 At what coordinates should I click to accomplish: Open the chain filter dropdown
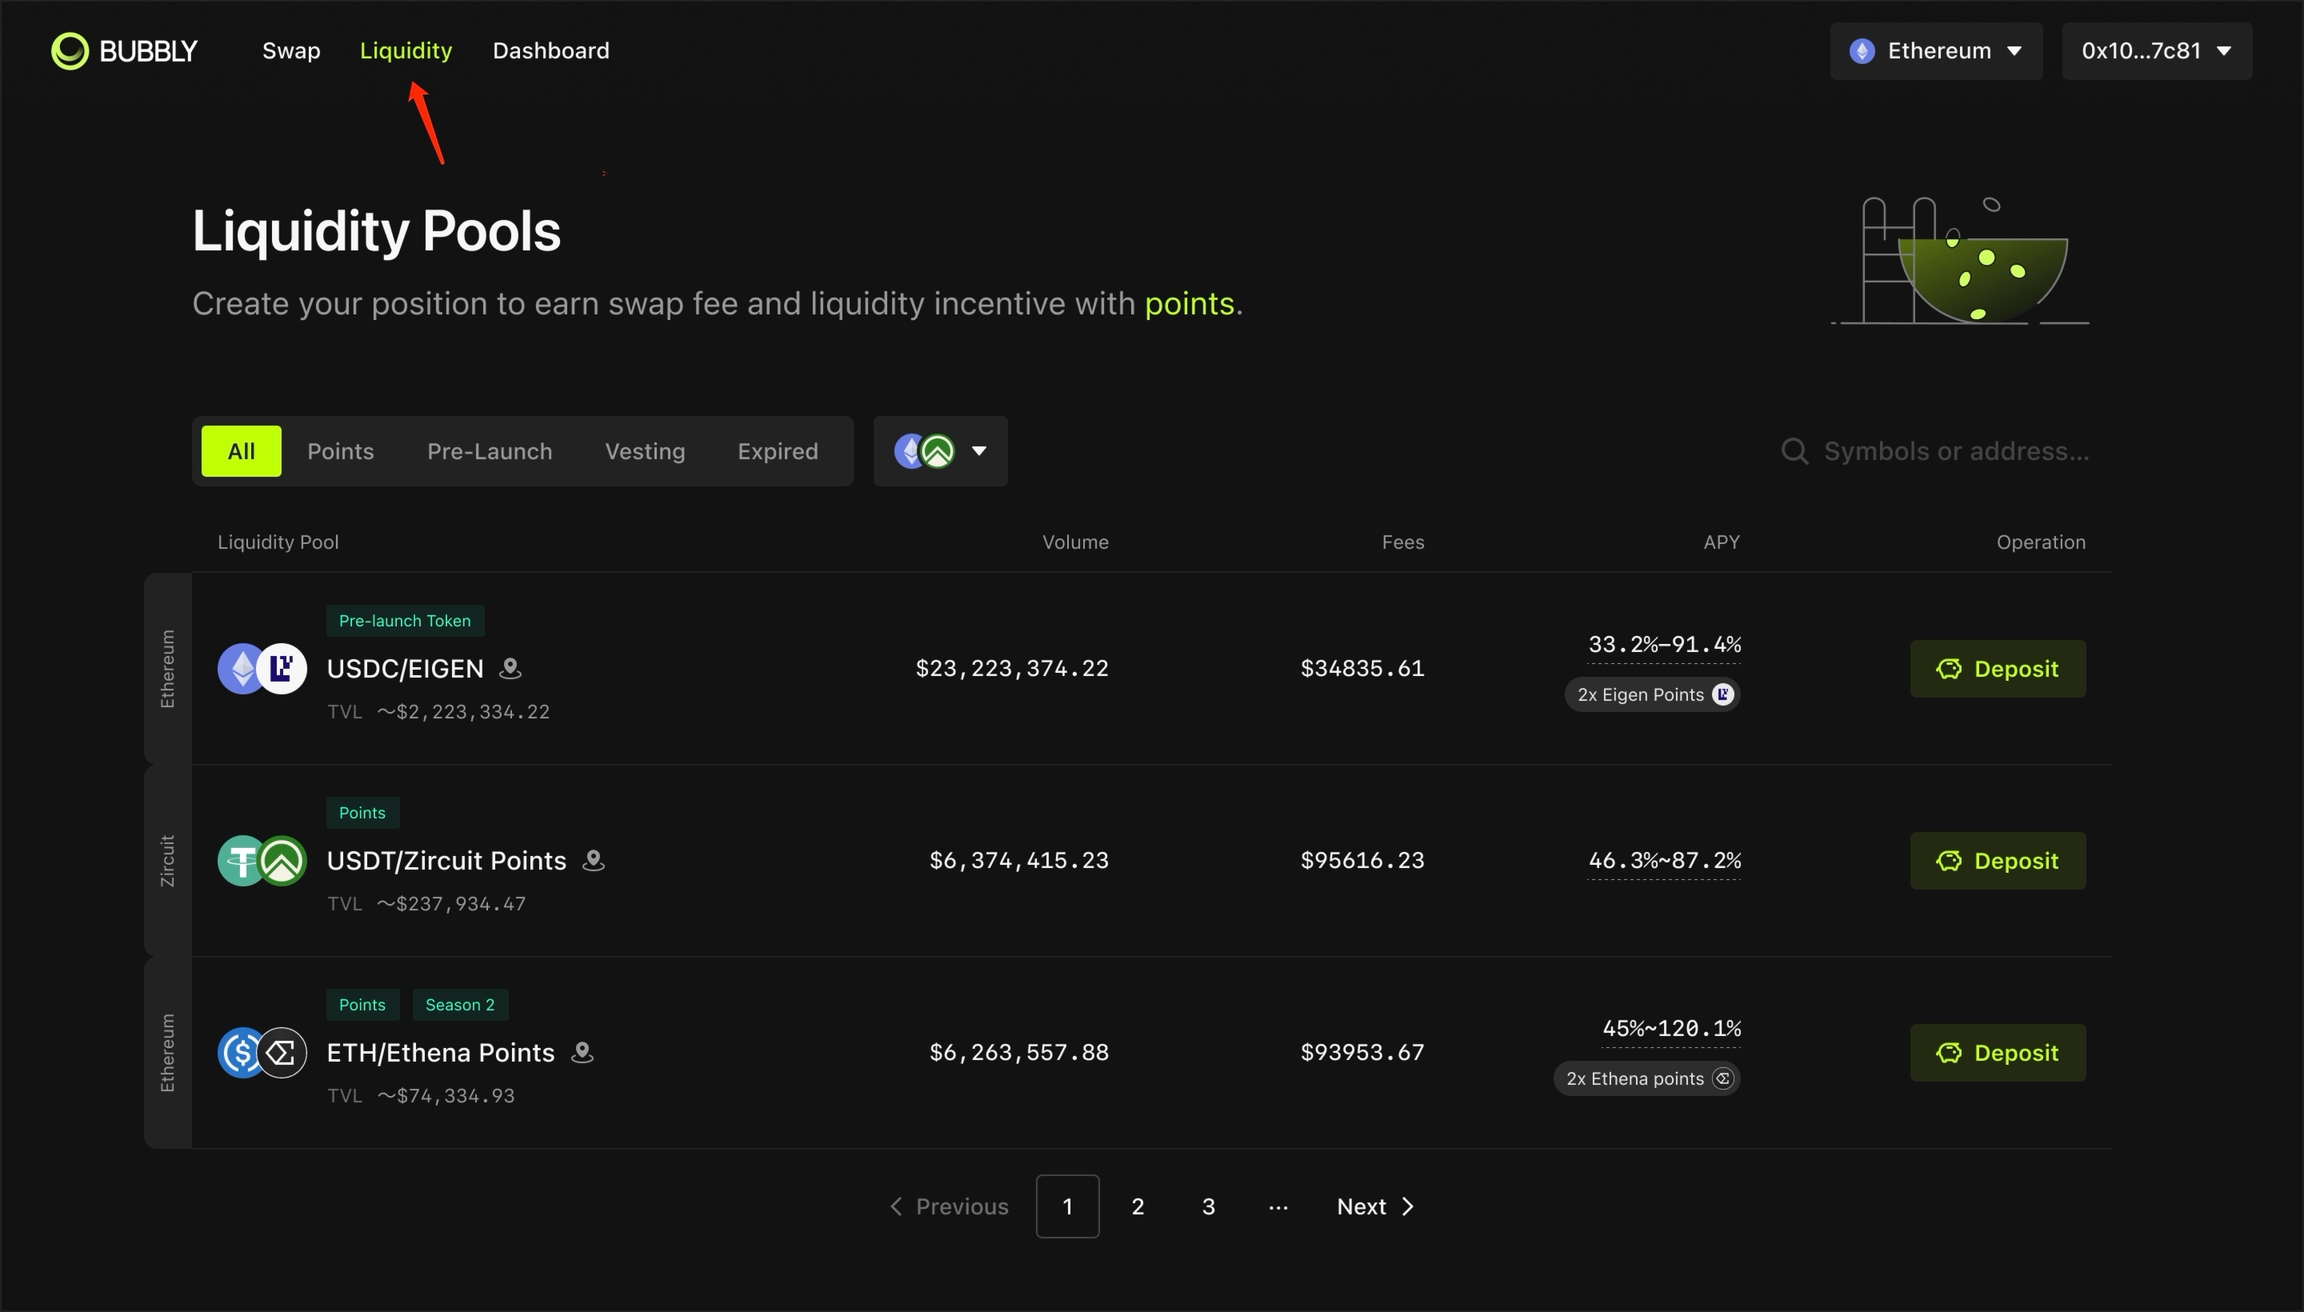940,451
